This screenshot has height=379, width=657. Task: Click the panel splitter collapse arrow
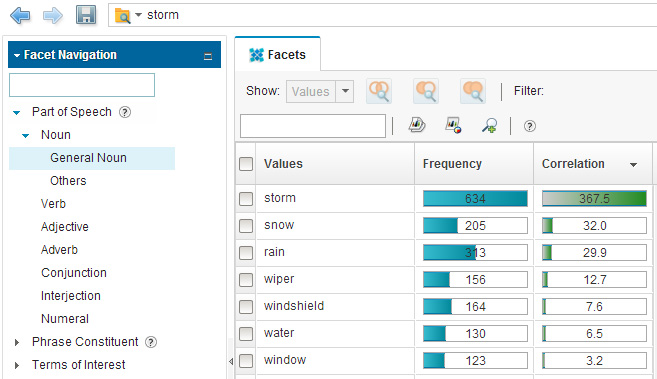point(231,361)
